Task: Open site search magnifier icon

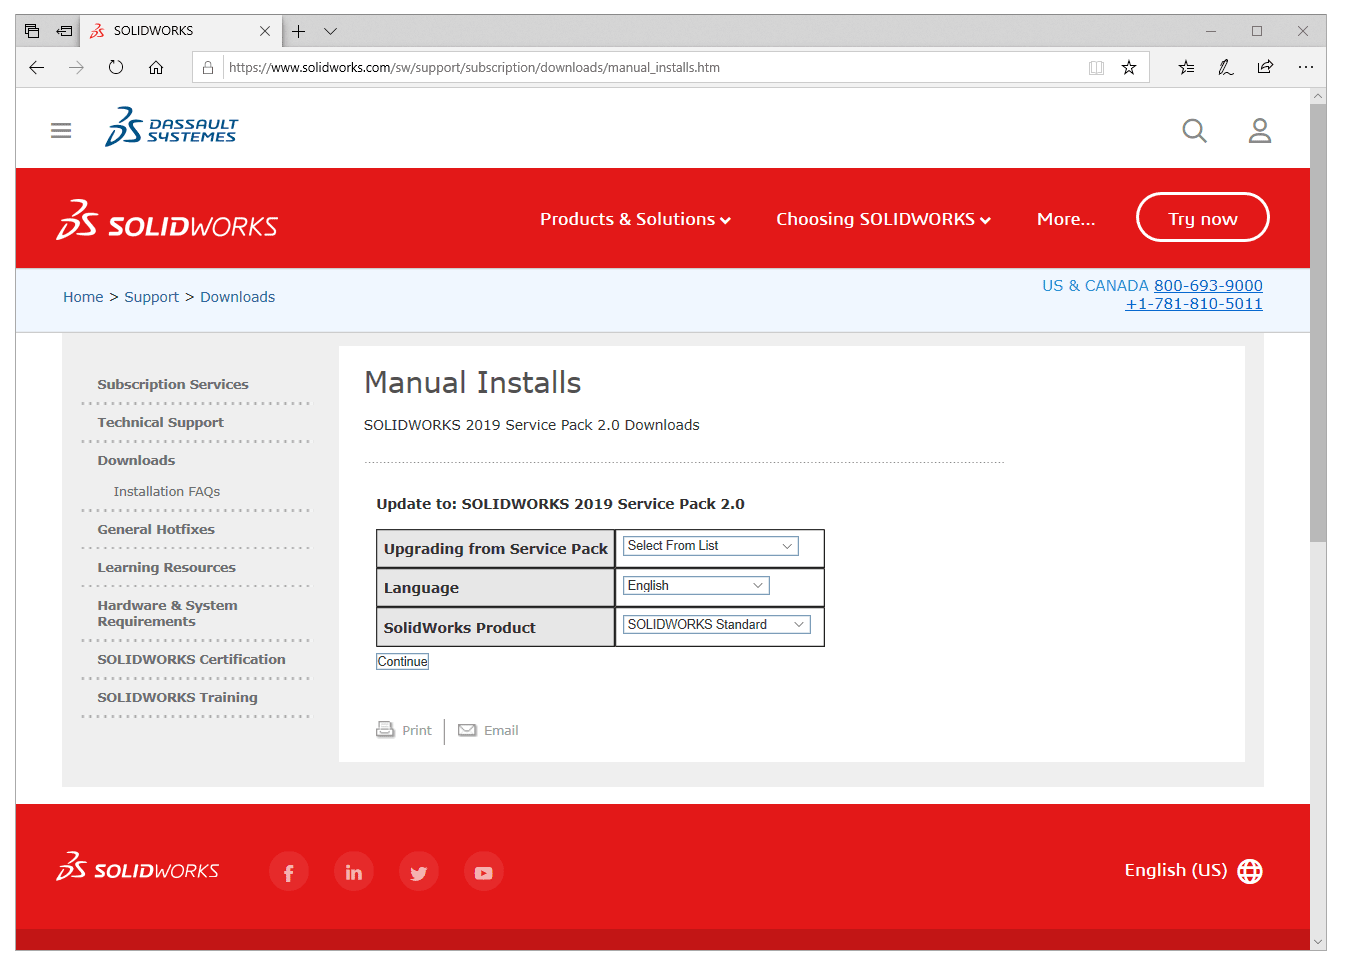Action: [1194, 131]
